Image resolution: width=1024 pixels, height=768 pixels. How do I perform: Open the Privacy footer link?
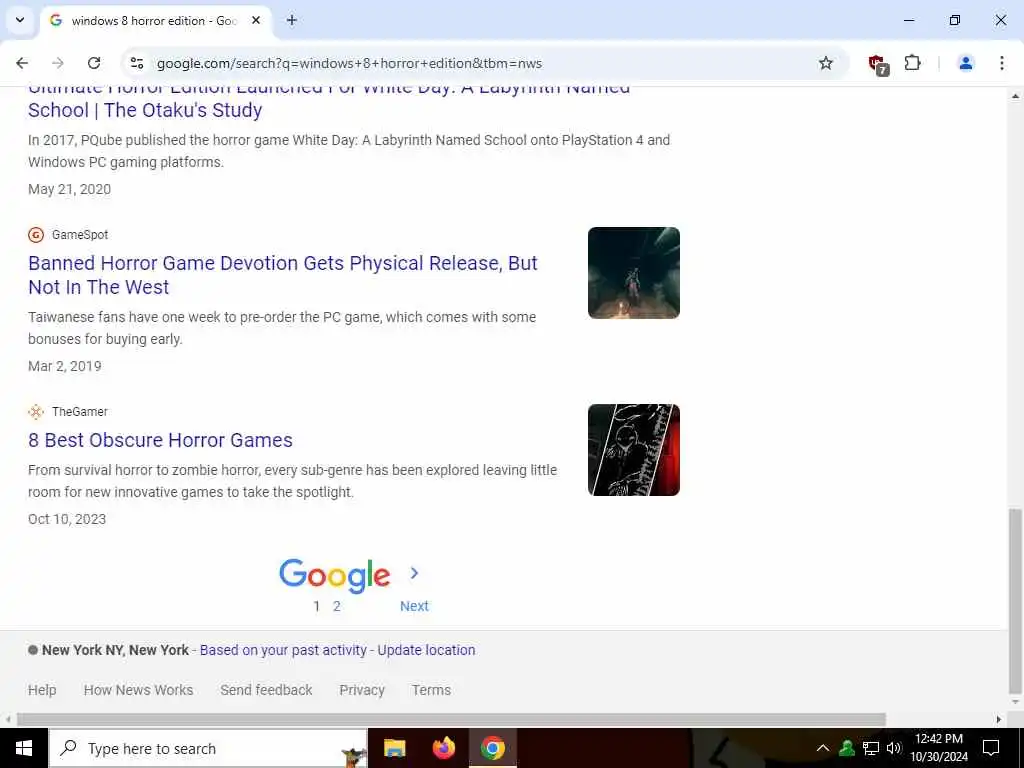pos(362,690)
